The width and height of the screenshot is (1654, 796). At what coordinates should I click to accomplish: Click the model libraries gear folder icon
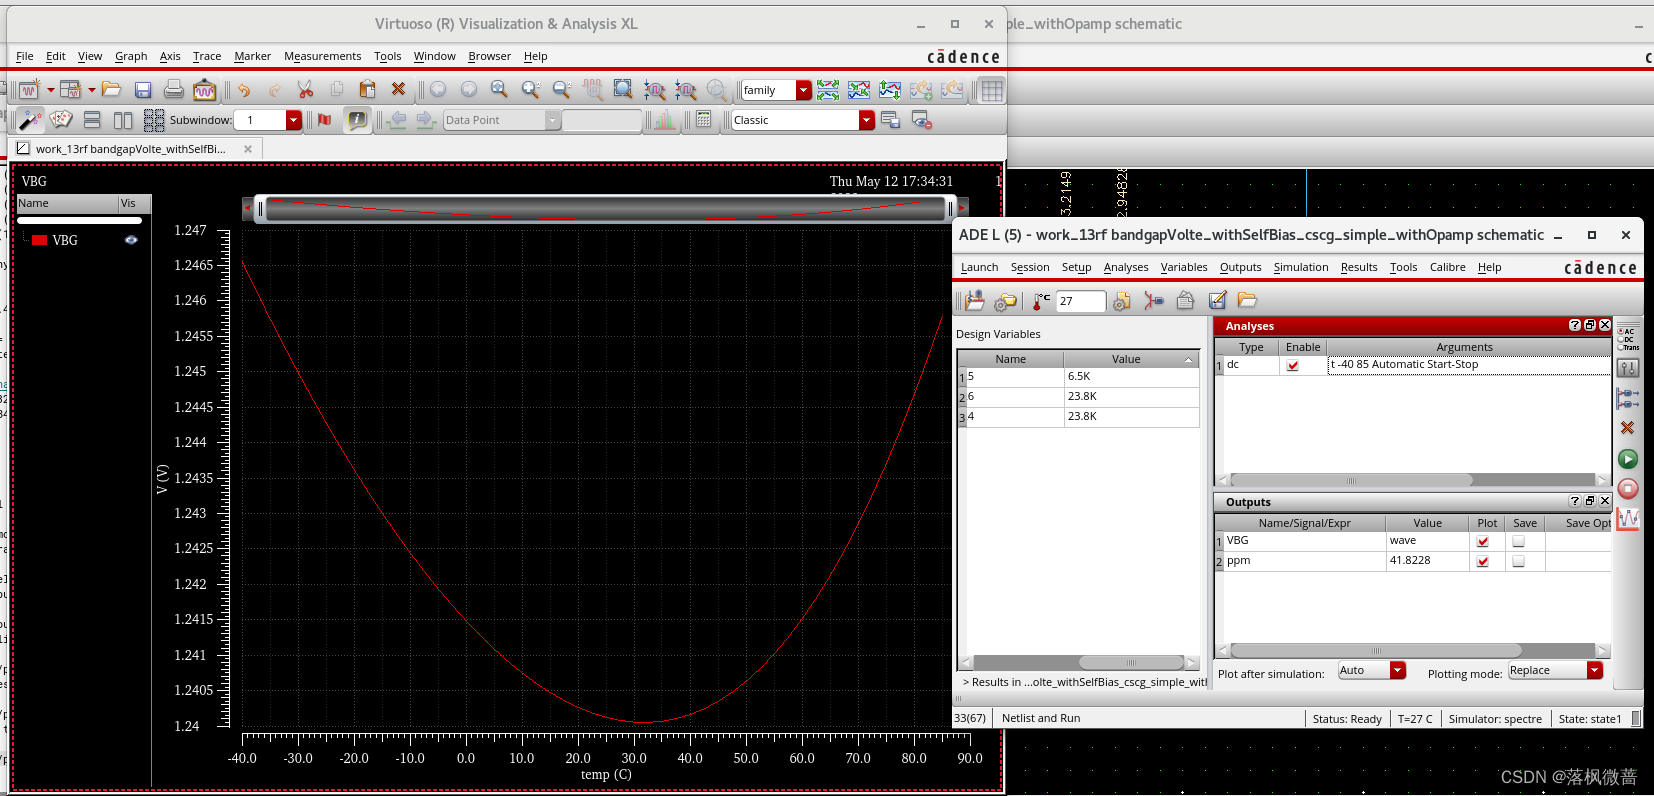point(1006,300)
